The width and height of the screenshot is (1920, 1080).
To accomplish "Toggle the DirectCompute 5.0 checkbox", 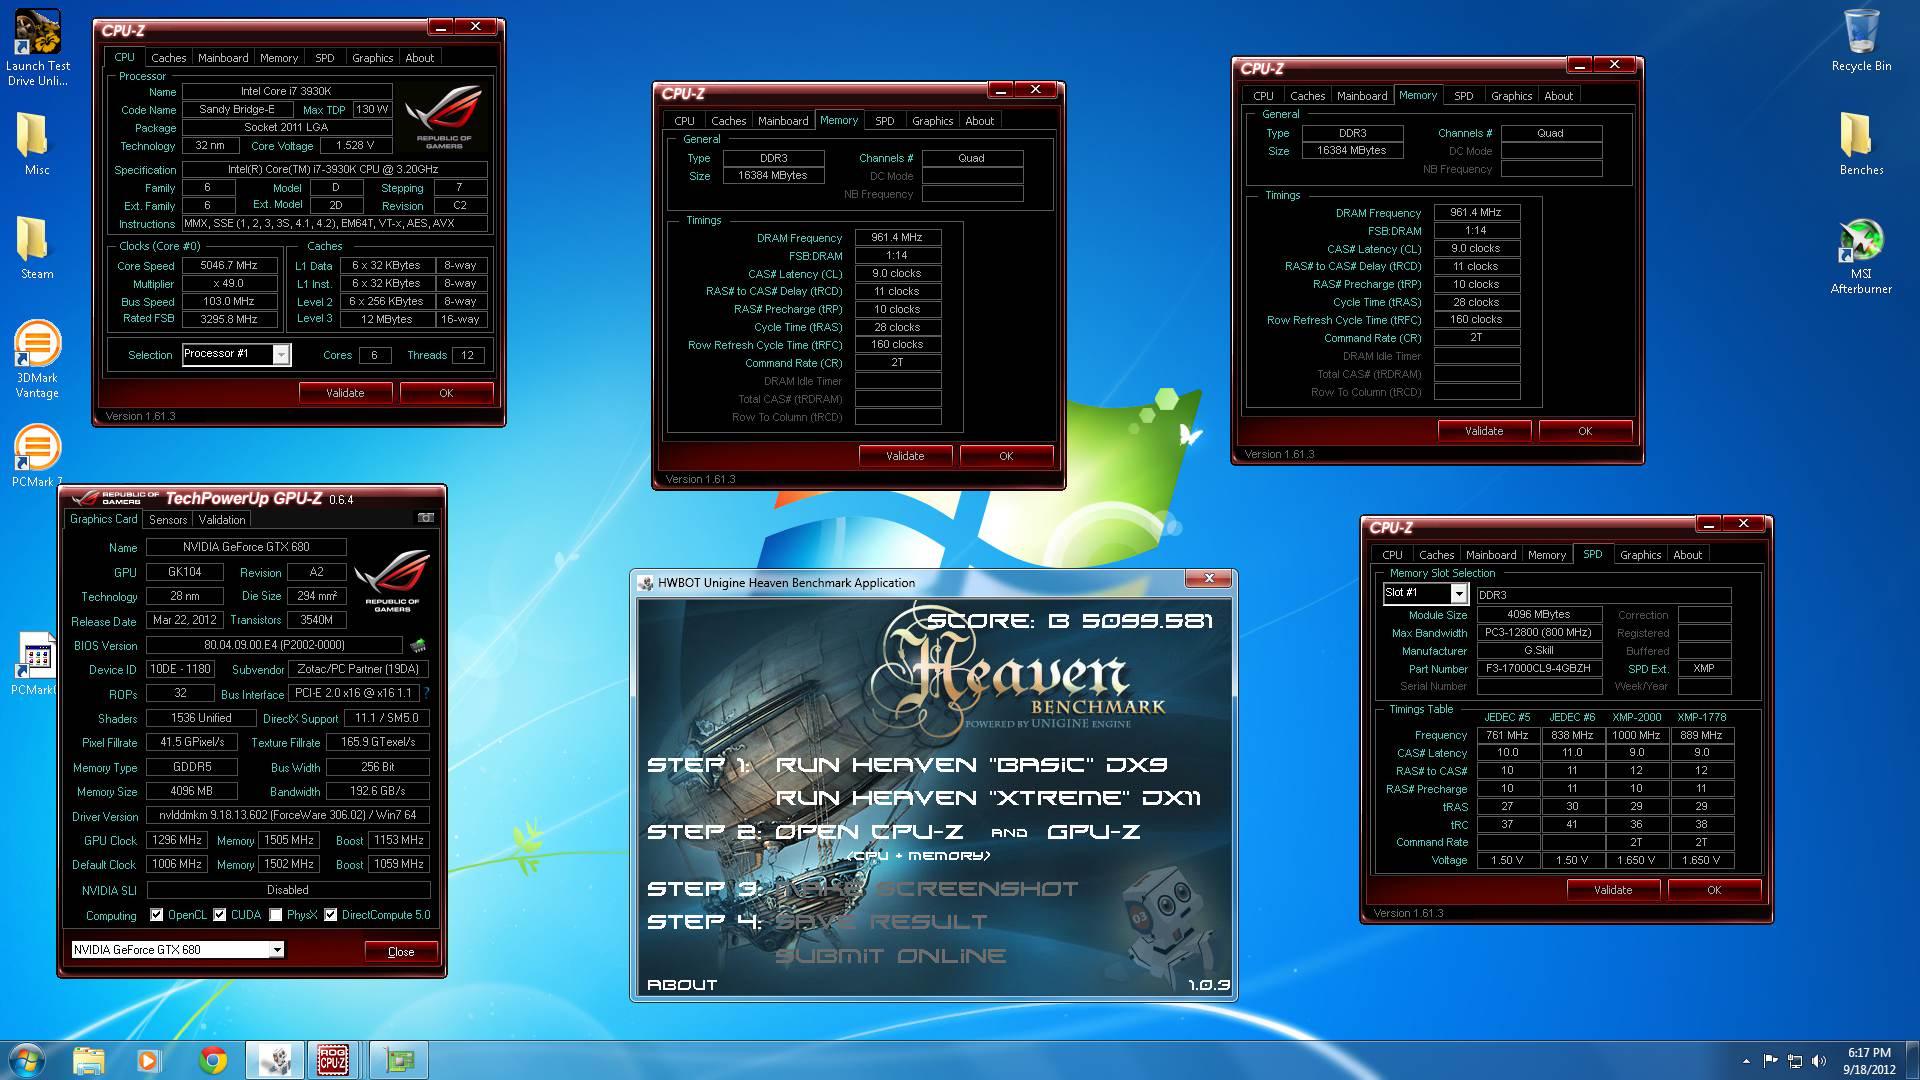I will [x=331, y=915].
